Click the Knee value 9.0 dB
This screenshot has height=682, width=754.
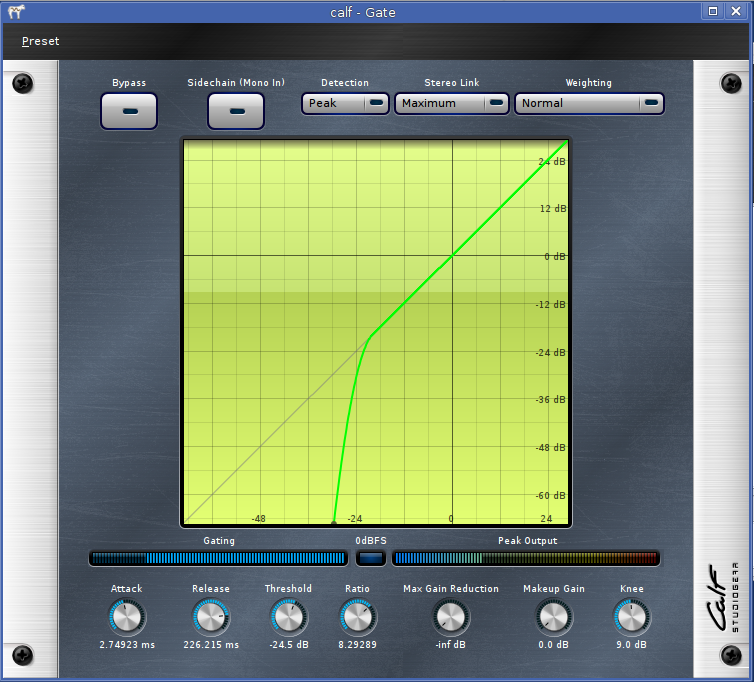pyautogui.click(x=631, y=644)
